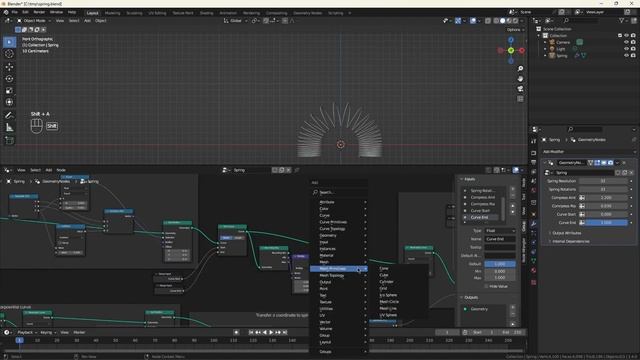Screen dimensions: 640x360
Task: Click the Outliner filter funnel icon
Action: (x=622, y=20)
